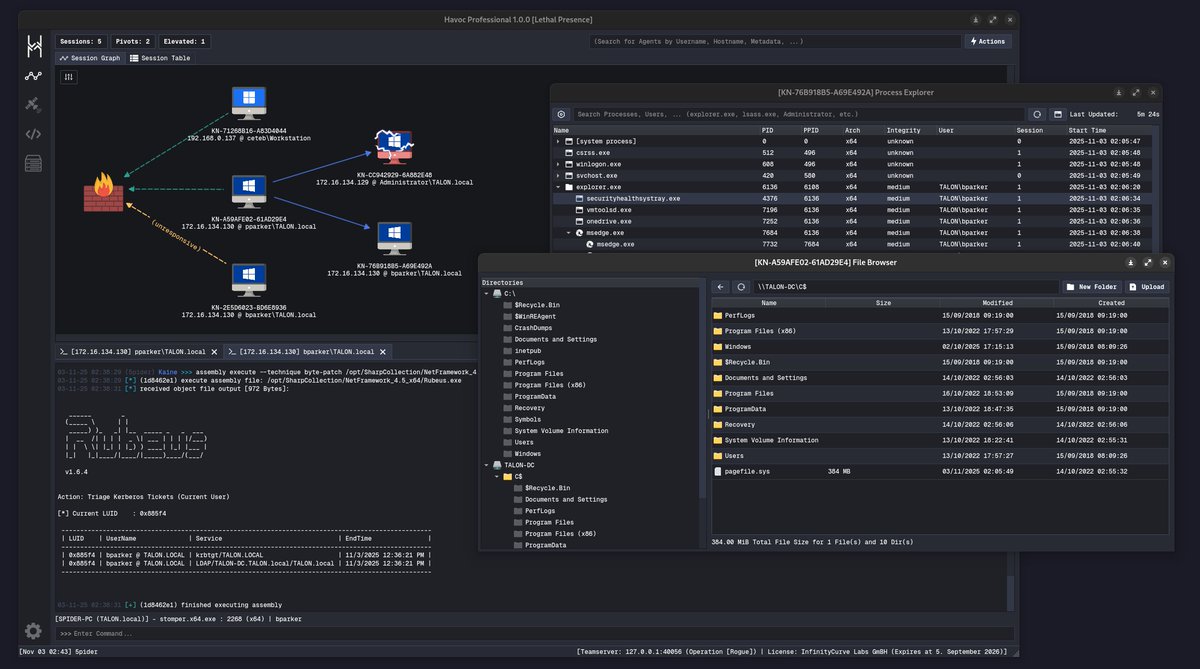This screenshot has height=669, width=1200.
Task: Go back in File Browser
Action: point(720,286)
